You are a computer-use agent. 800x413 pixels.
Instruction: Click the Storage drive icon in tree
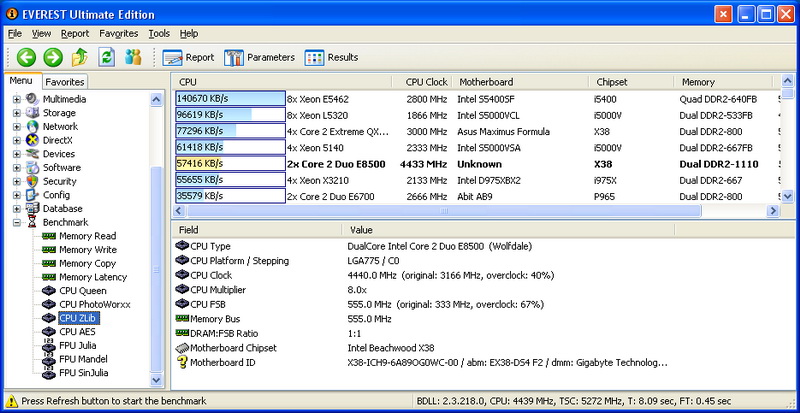click(x=32, y=113)
